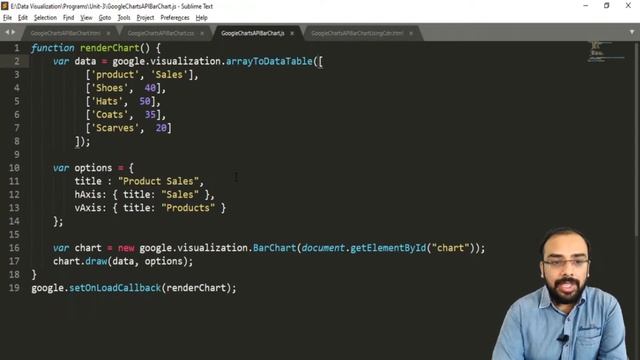
Task: Switch to the GoogleChartsAPIBarChart.html tab
Action: [66, 33]
